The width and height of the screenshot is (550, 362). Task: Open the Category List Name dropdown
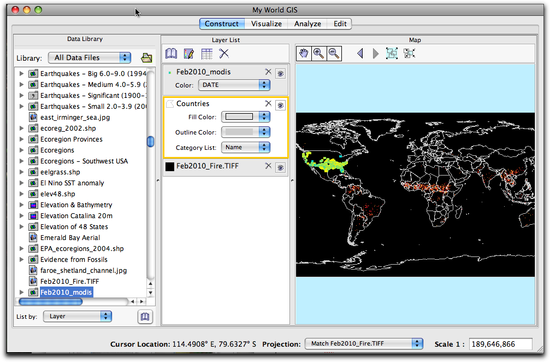pos(246,147)
